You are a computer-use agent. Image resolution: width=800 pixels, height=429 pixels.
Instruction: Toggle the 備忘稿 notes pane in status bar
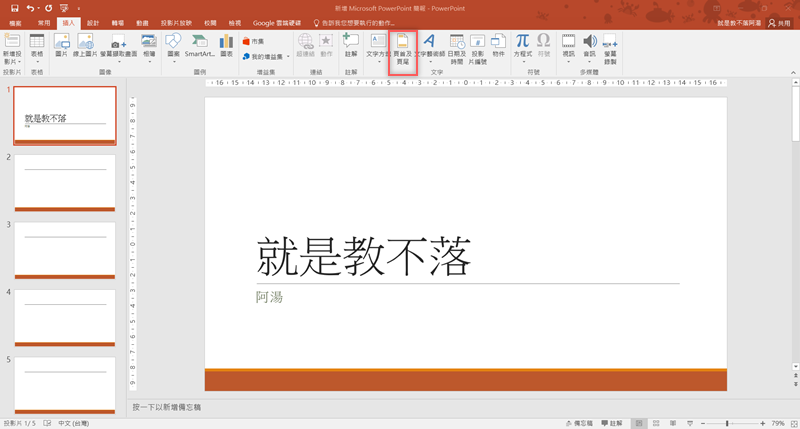[579, 423]
